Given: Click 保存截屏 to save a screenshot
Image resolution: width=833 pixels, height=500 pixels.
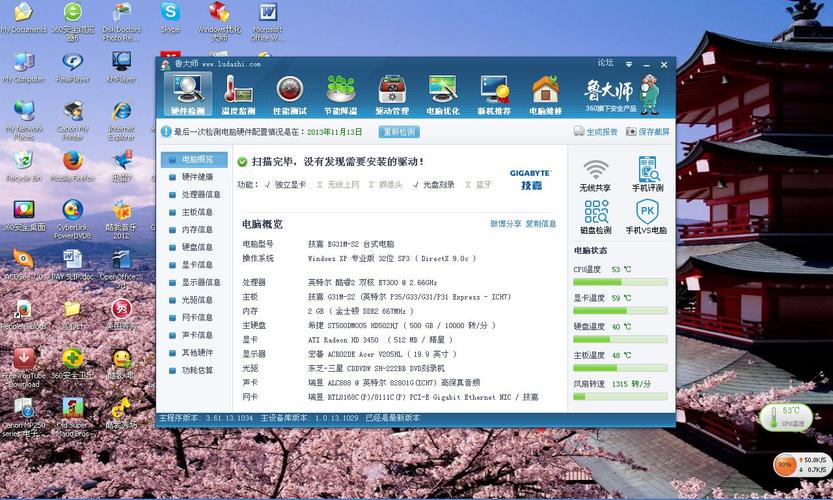Looking at the screenshot, I should click(648, 131).
